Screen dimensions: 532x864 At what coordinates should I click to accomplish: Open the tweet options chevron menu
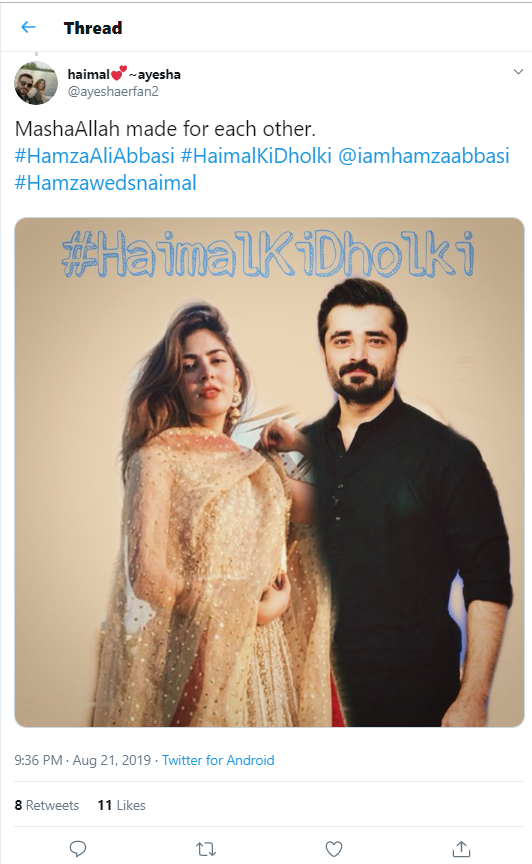pyautogui.click(x=518, y=72)
